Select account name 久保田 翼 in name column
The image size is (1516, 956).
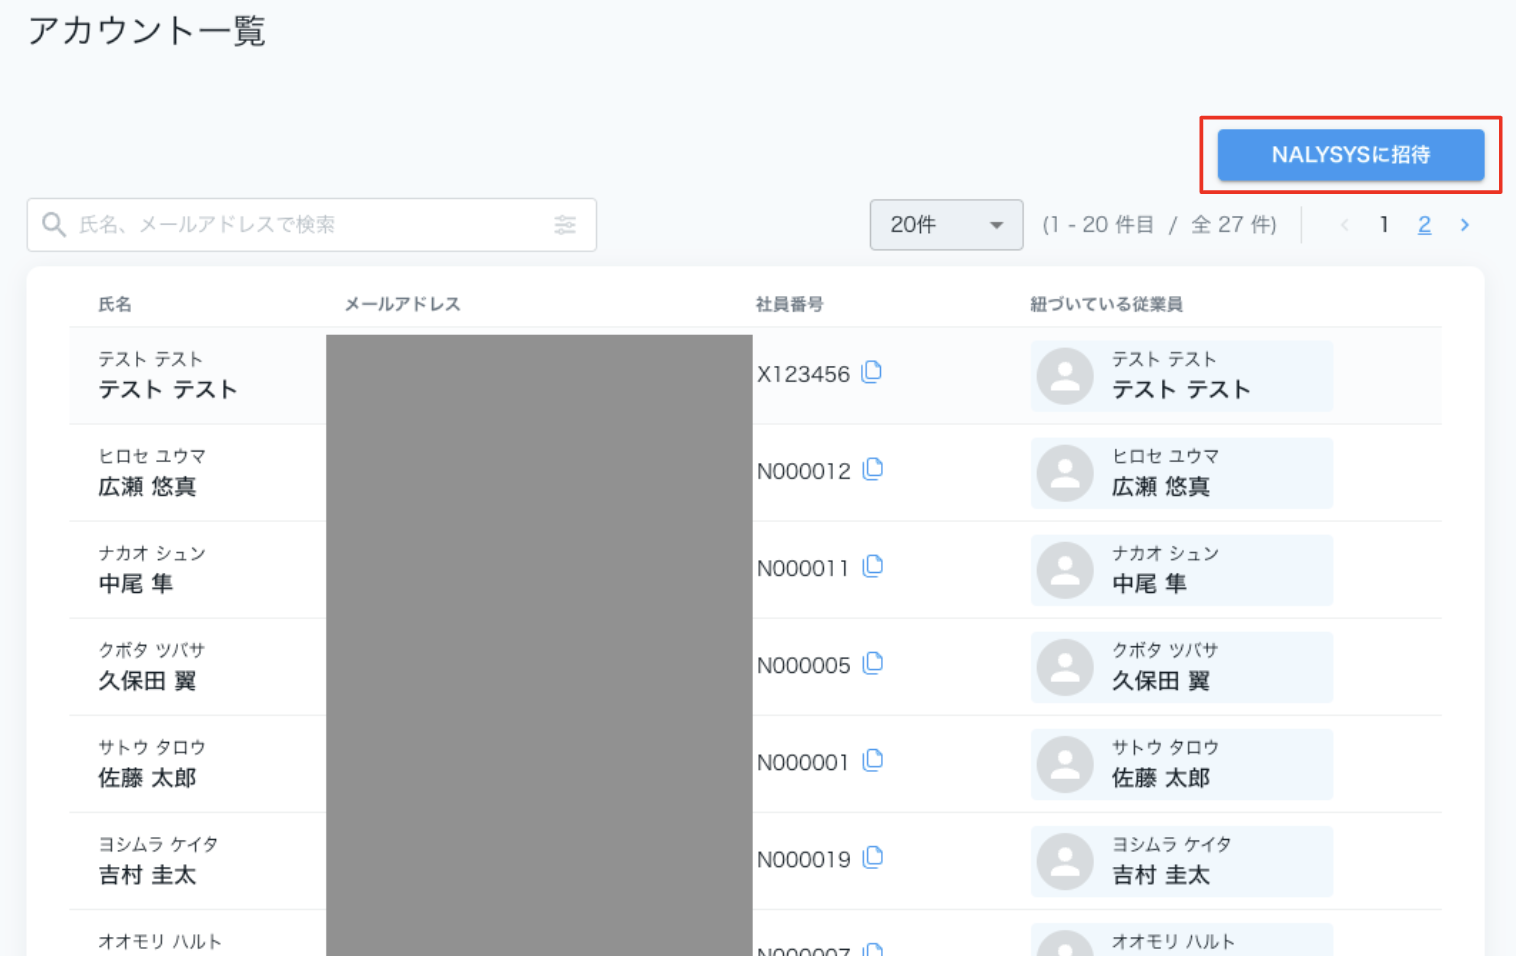coord(147,680)
